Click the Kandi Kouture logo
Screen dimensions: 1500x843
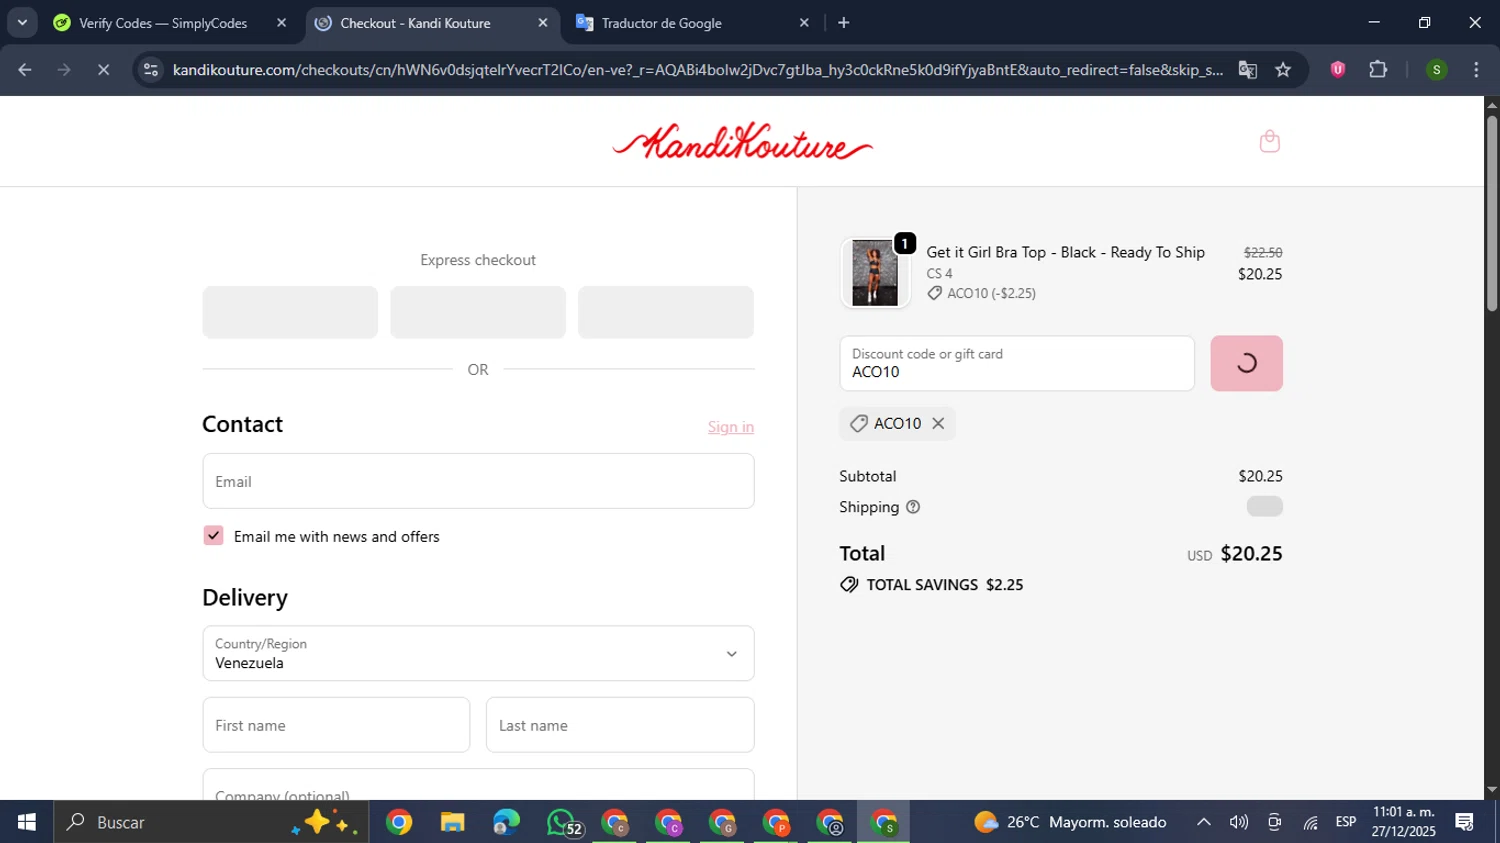click(x=742, y=142)
